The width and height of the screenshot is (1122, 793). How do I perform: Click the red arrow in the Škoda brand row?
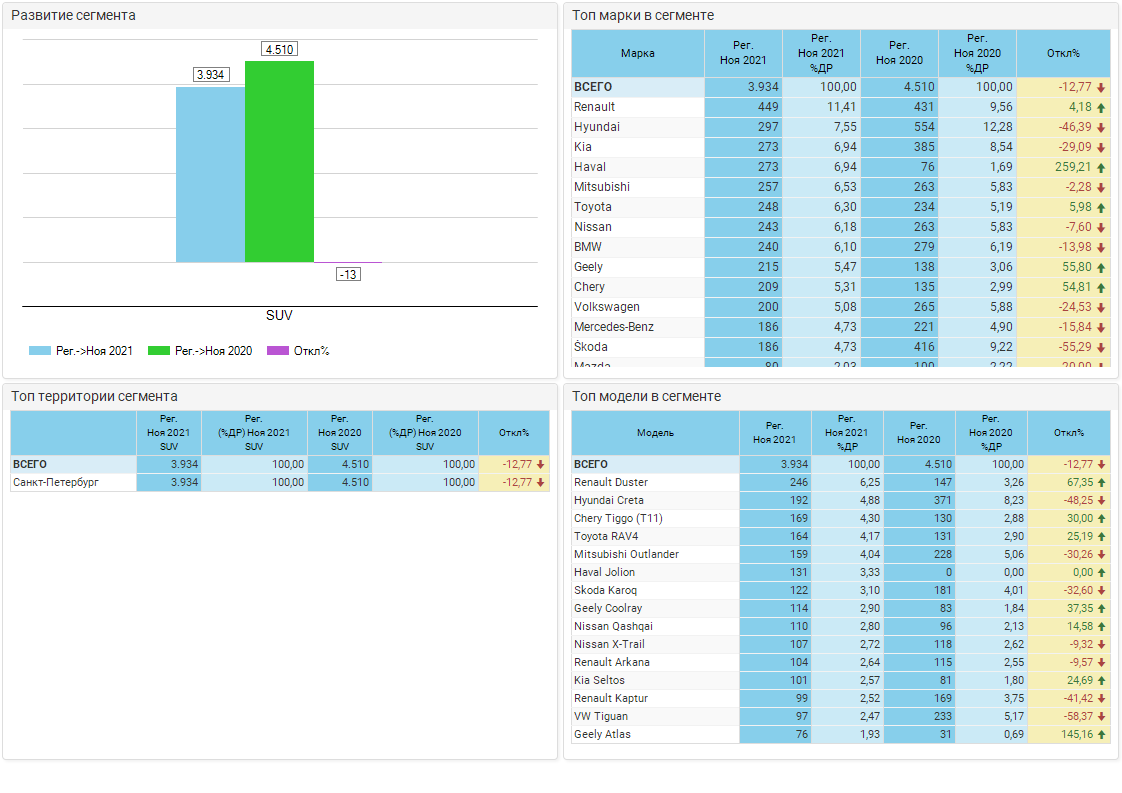pos(1101,347)
